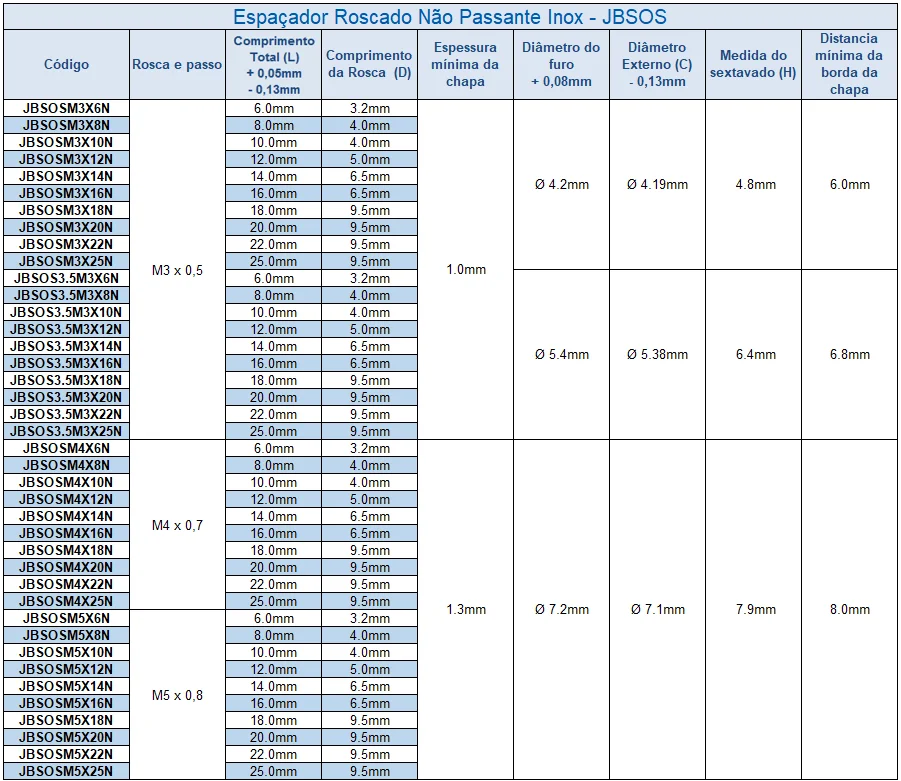This screenshot has width=901, height=781.
Task: Select code cell JBSOSM3X22N
Action: tap(67, 244)
